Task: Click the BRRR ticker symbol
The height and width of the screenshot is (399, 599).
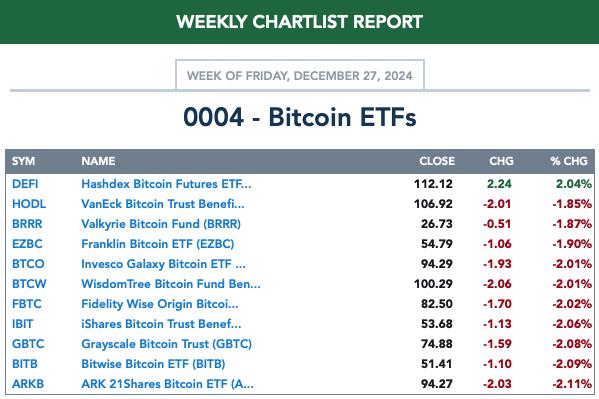Action: pos(27,224)
